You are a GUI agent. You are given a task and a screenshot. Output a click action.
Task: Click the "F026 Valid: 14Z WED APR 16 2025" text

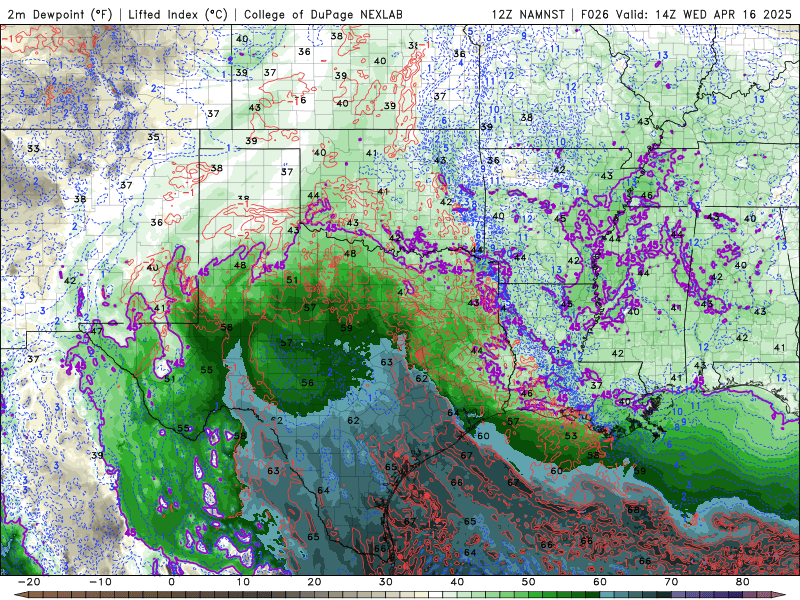[686, 14]
